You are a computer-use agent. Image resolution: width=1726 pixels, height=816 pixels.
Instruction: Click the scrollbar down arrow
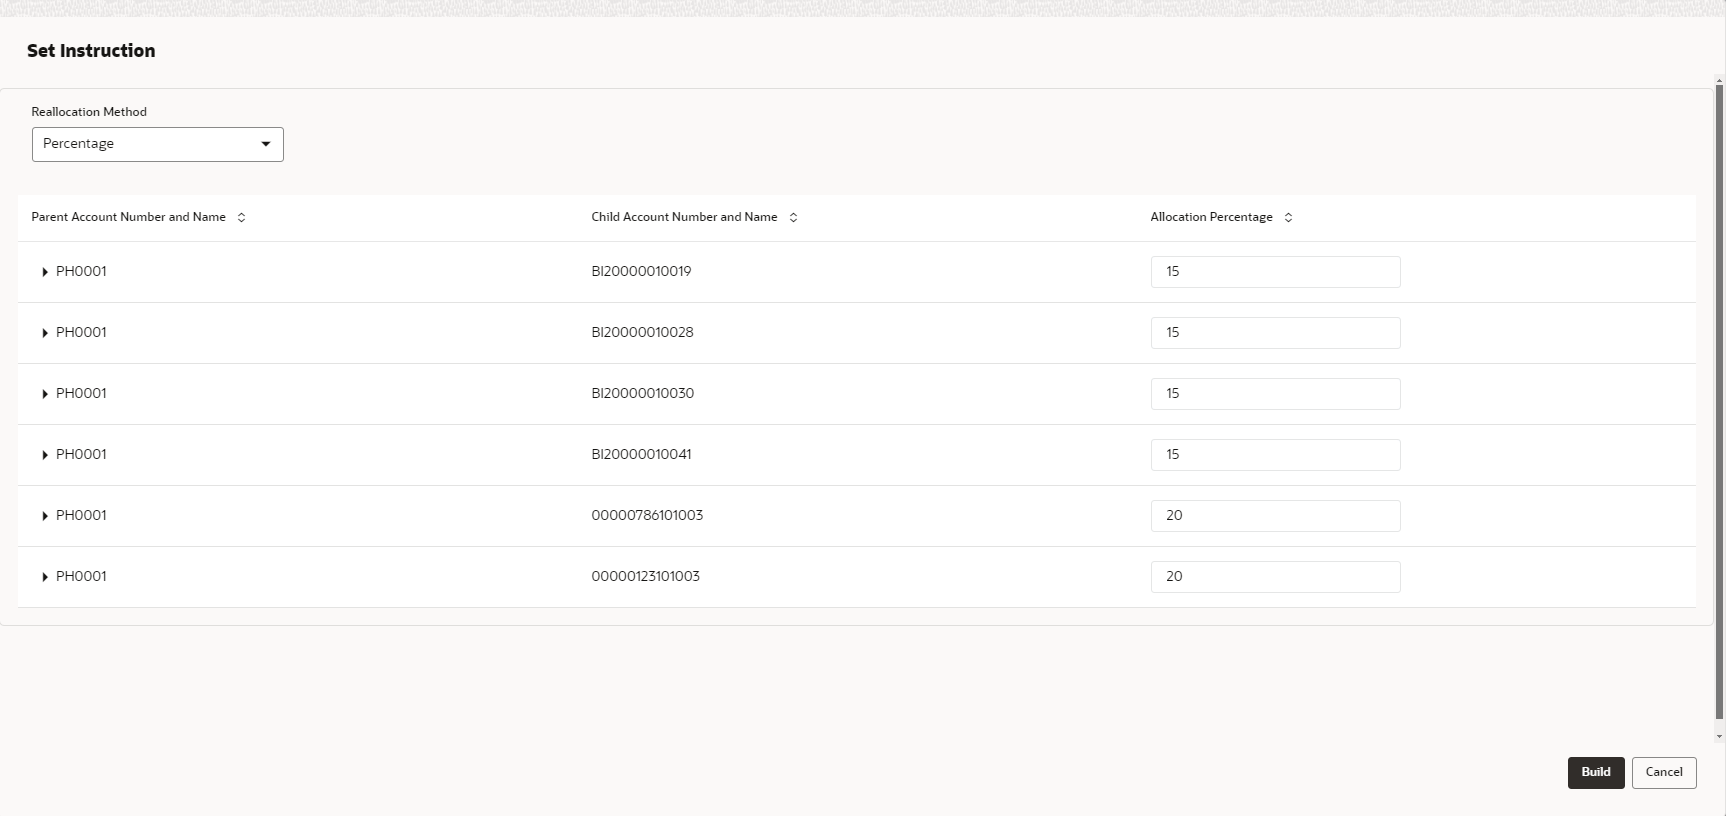1719,737
